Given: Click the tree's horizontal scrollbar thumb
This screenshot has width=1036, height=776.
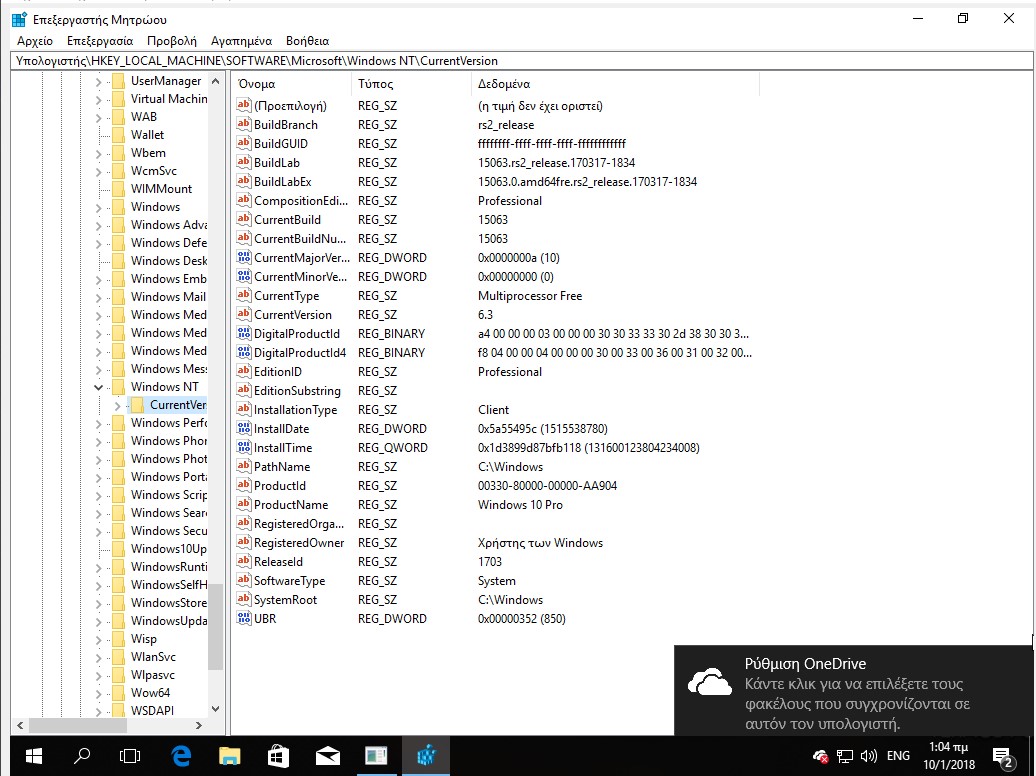Looking at the screenshot, I should pyautogui.click(x=77, y=725).
